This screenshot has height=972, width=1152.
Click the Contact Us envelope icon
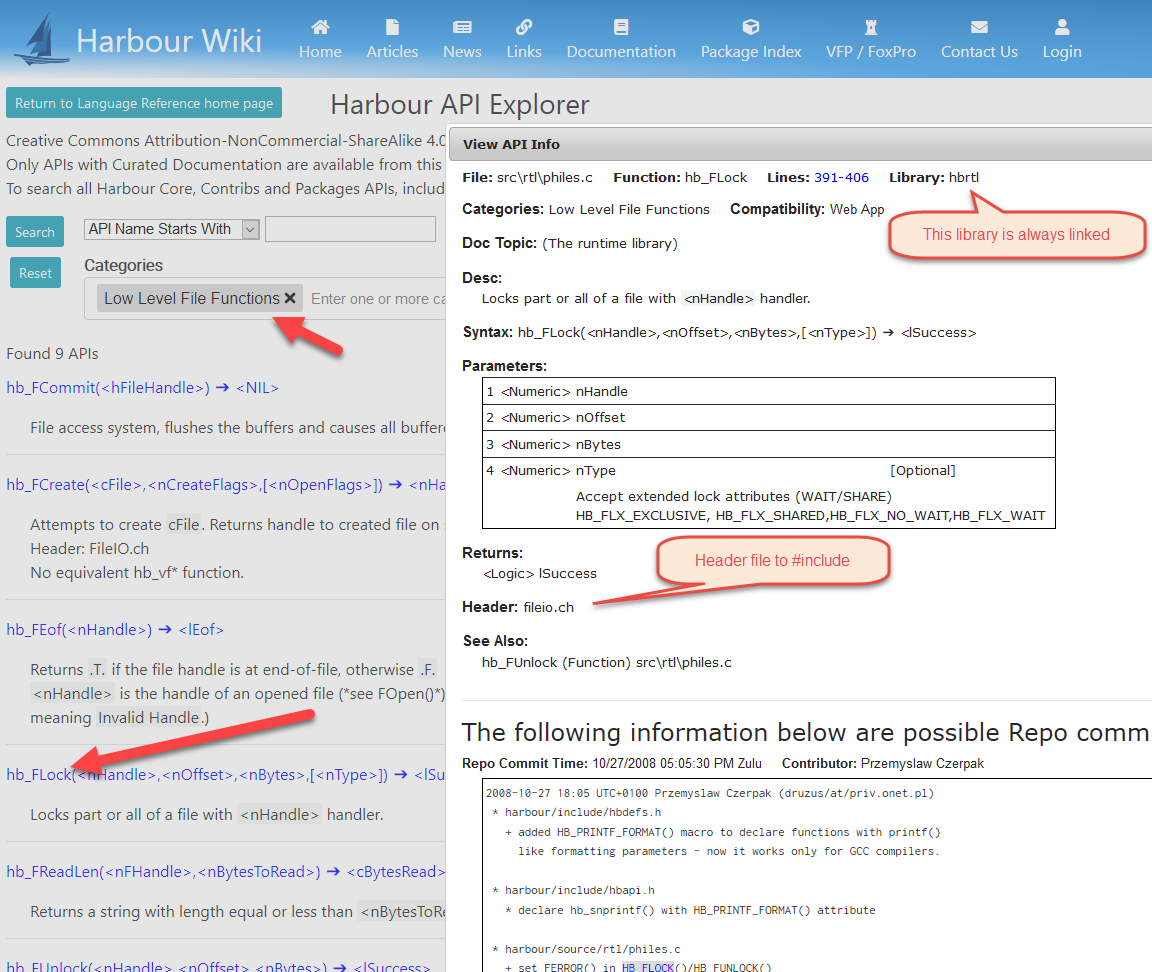click(x=979, y=27)
